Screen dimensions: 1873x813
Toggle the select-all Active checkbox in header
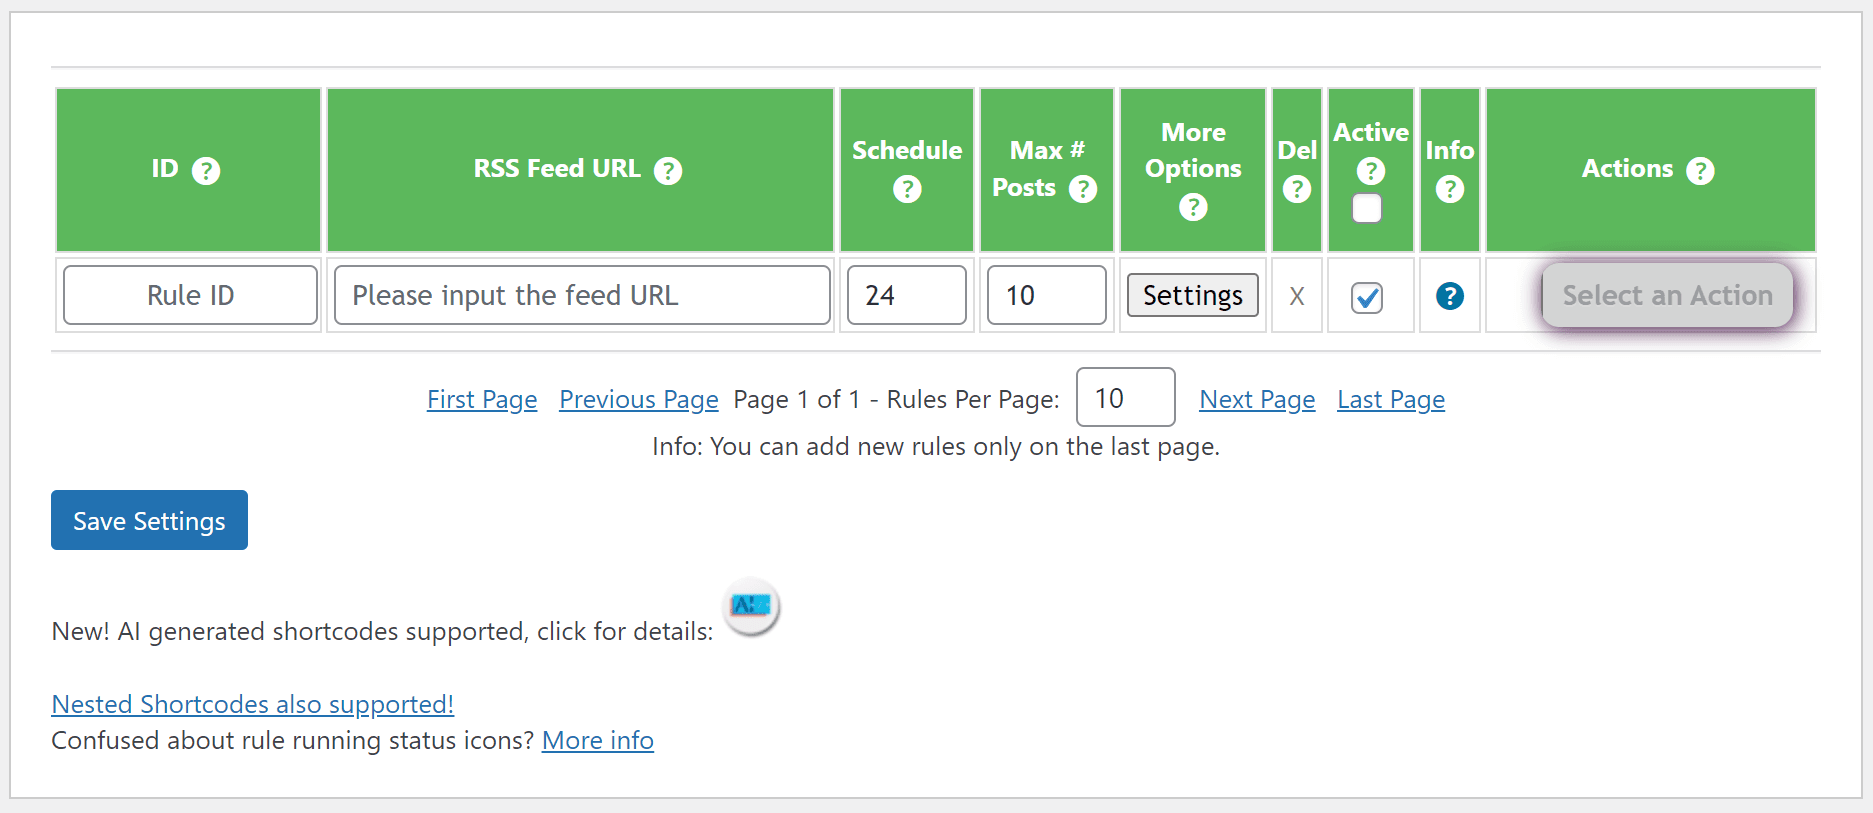1367,208
